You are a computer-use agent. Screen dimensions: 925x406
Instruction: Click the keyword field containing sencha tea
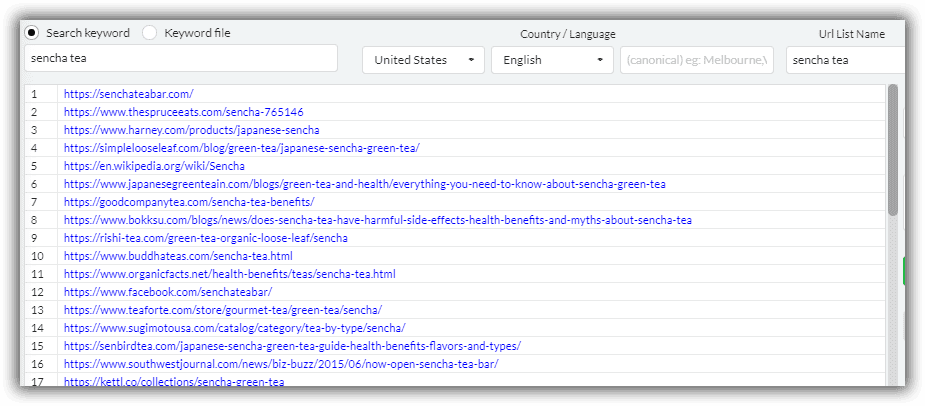[x=181, y=58]
